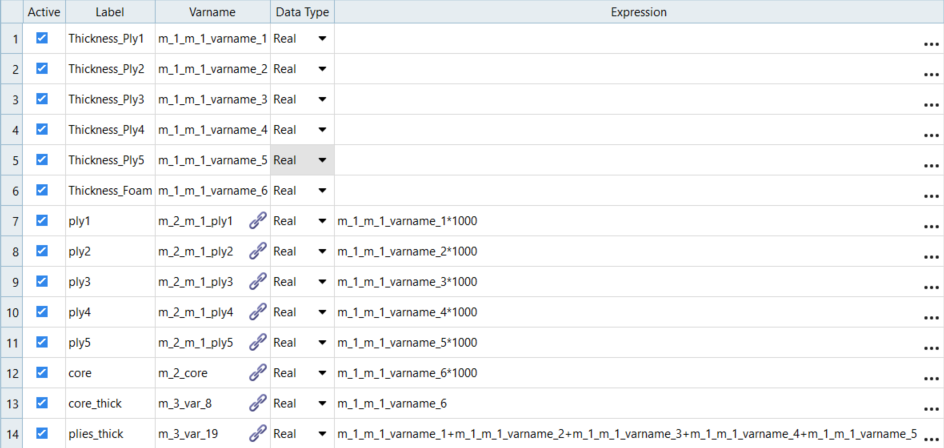Viewport: 944px width, 448px height.
Task: Select row 10 by its row number
Action: pyautogui.click(x=12, y=312)
